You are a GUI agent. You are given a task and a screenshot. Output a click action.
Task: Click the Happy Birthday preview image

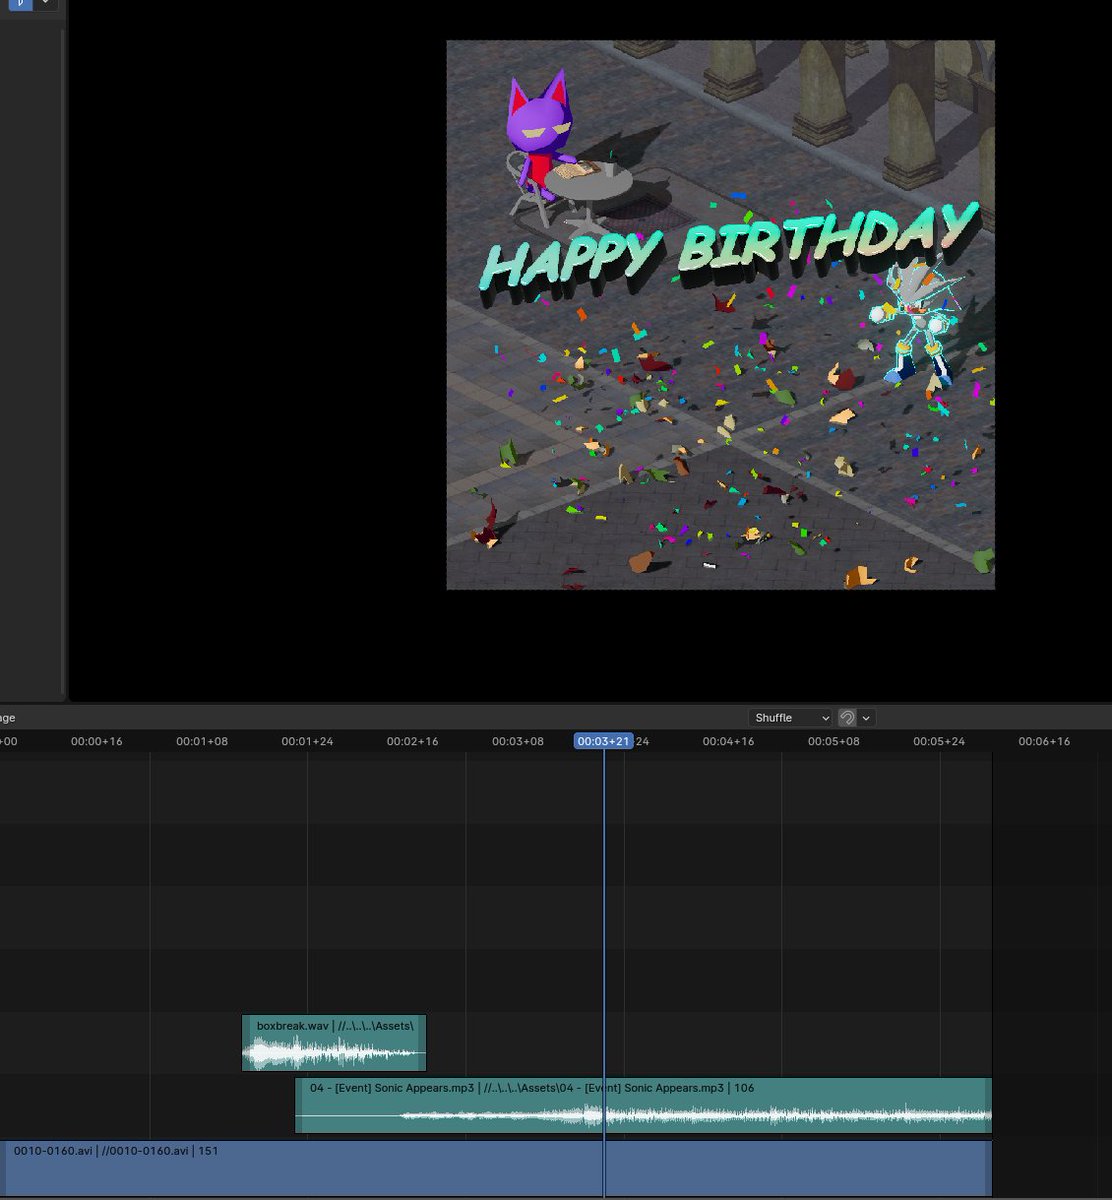pos(720,315)
